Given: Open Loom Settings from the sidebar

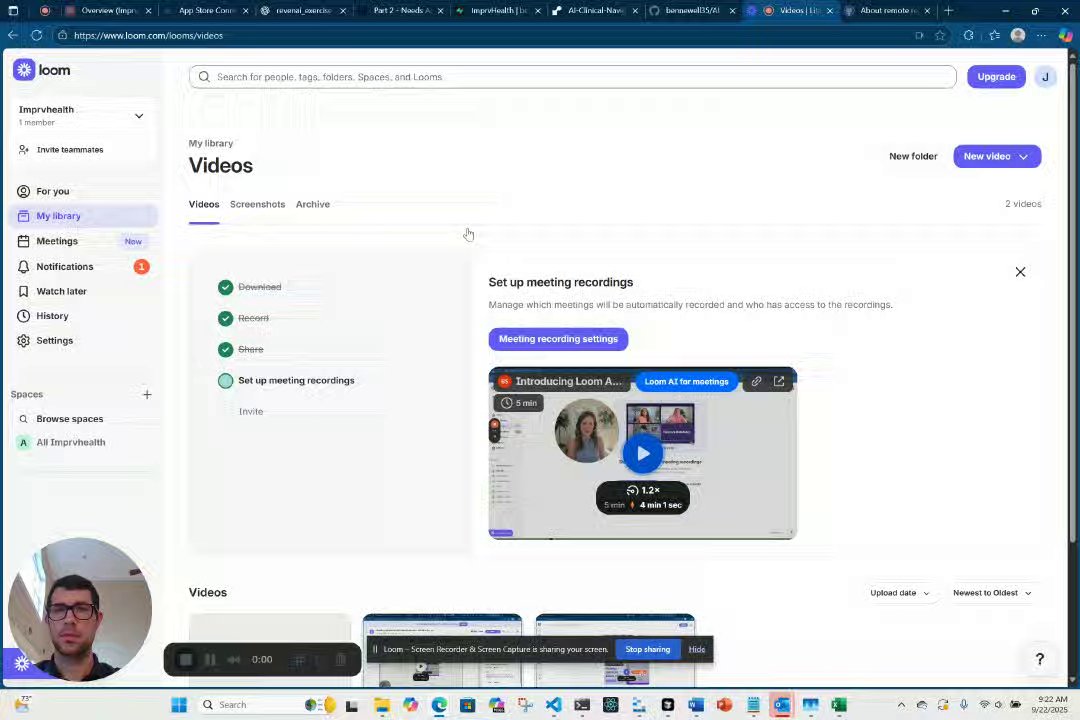Looking at the screenshot, I should [x=54, y=341].
